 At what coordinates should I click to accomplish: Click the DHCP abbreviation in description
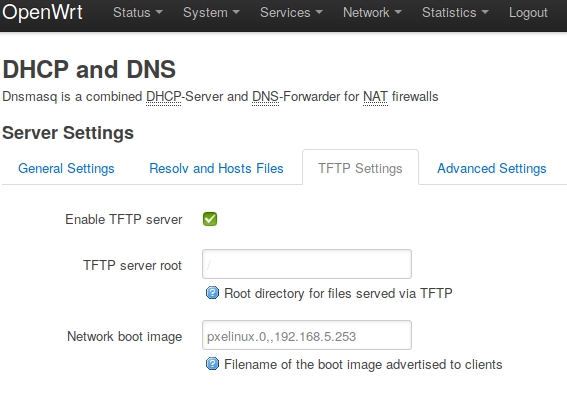pos(163,97)
